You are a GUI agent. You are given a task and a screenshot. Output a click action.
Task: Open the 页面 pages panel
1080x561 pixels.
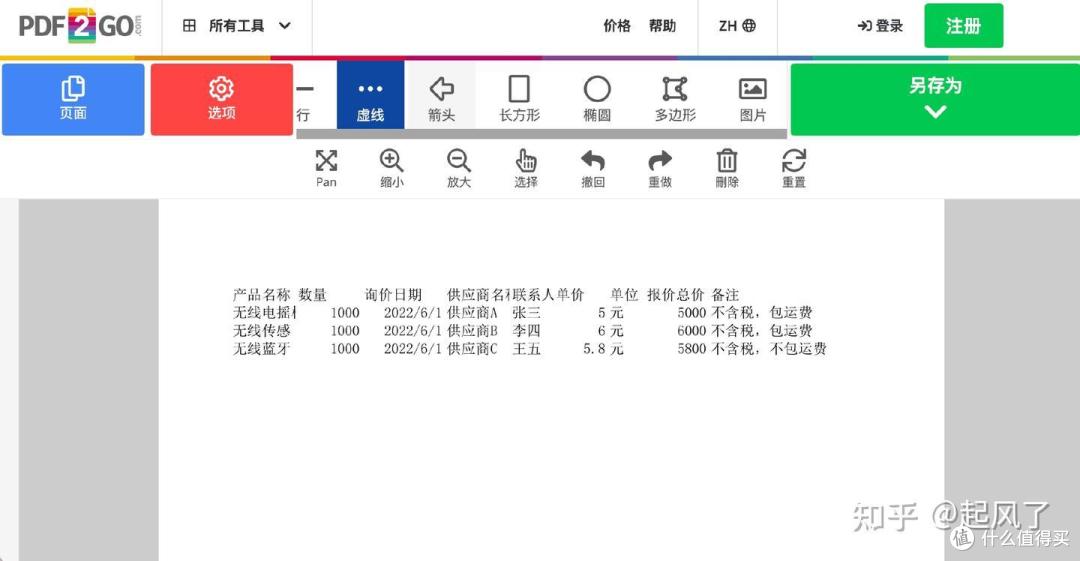click(x=73, y=99)
